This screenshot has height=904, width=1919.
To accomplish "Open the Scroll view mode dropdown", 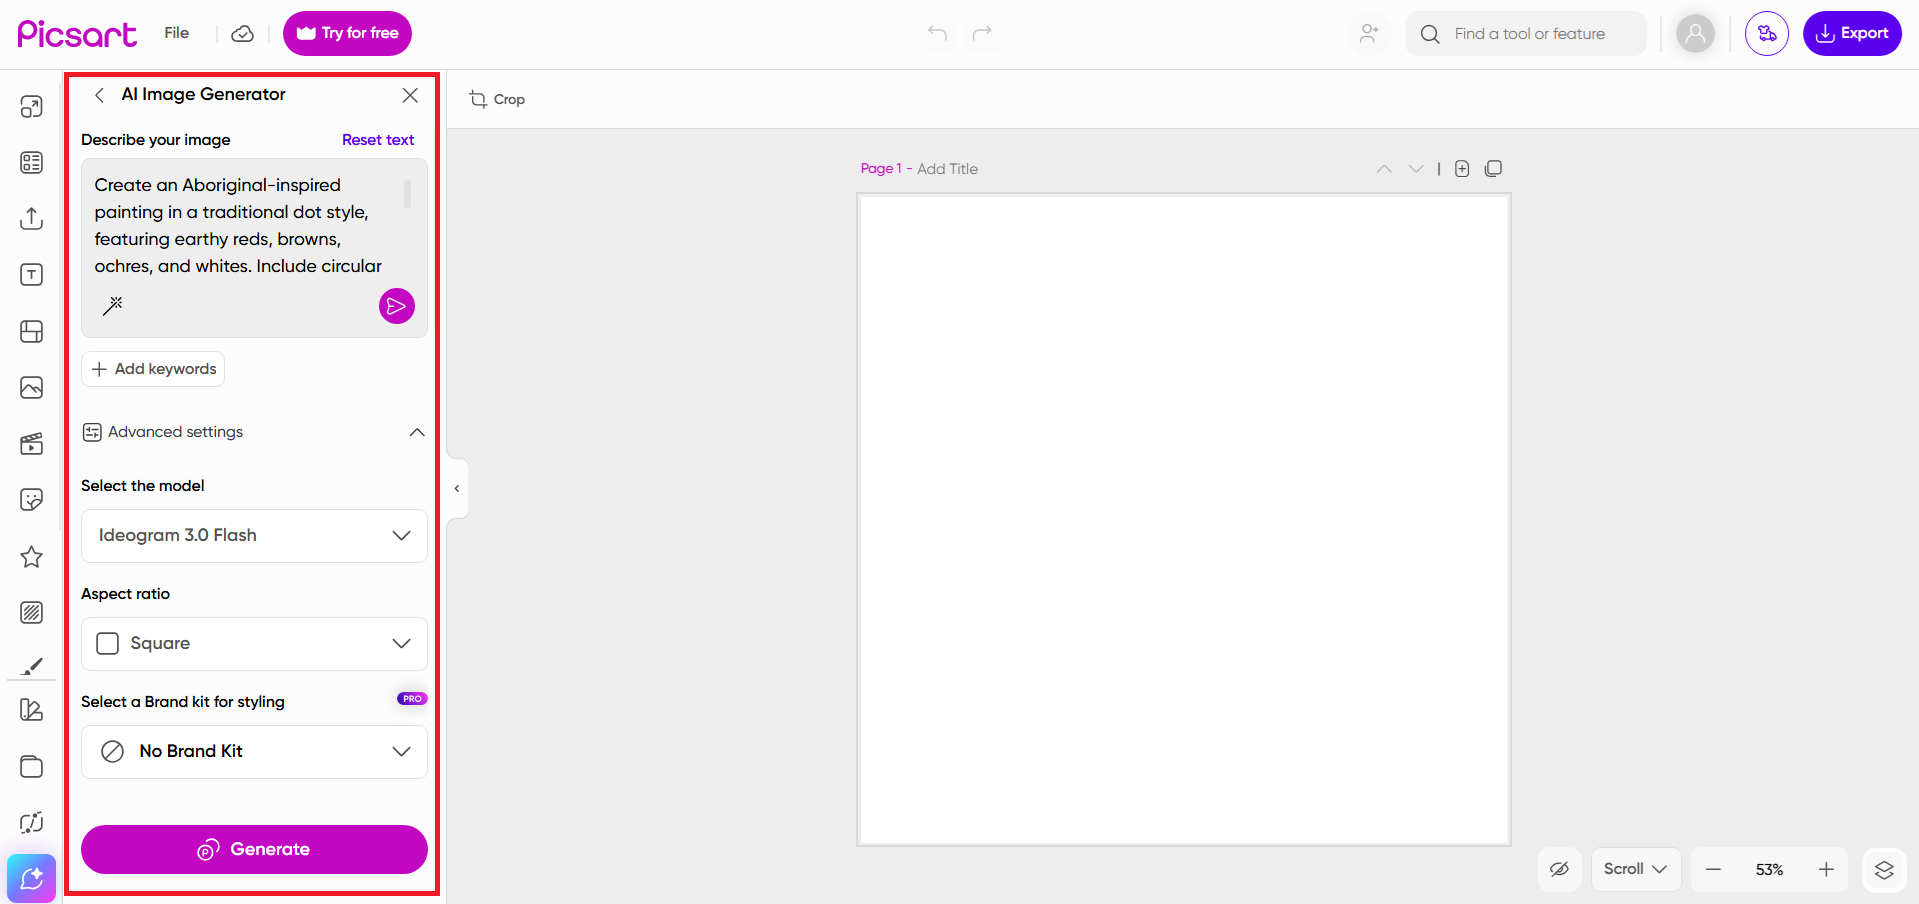I will (x=1636, y=869).
